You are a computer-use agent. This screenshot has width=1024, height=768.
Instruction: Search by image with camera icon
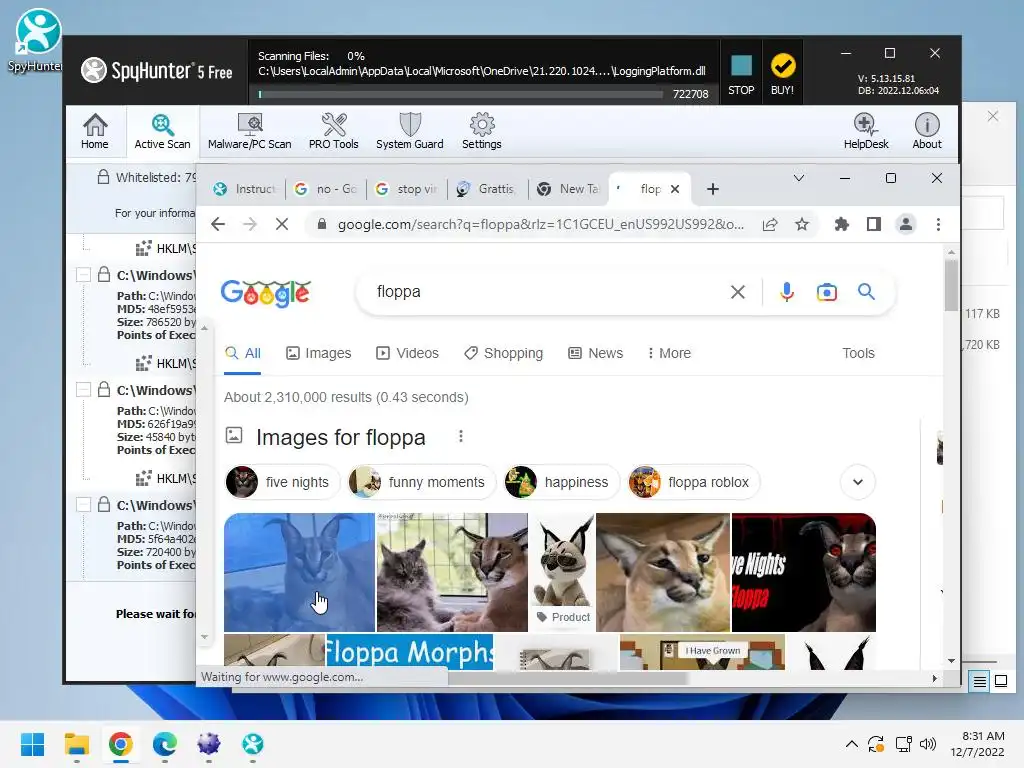827,292
